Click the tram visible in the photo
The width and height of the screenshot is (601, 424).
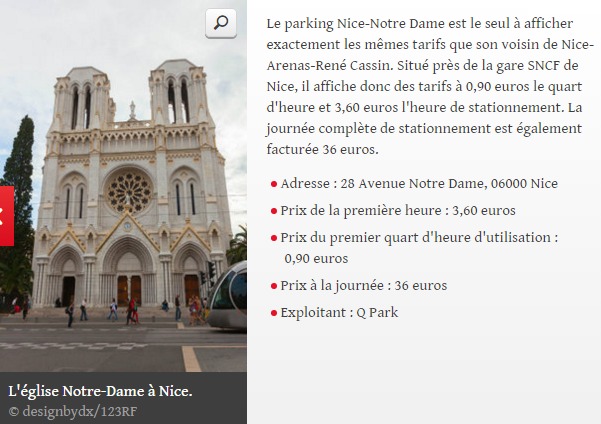point(227,295)
